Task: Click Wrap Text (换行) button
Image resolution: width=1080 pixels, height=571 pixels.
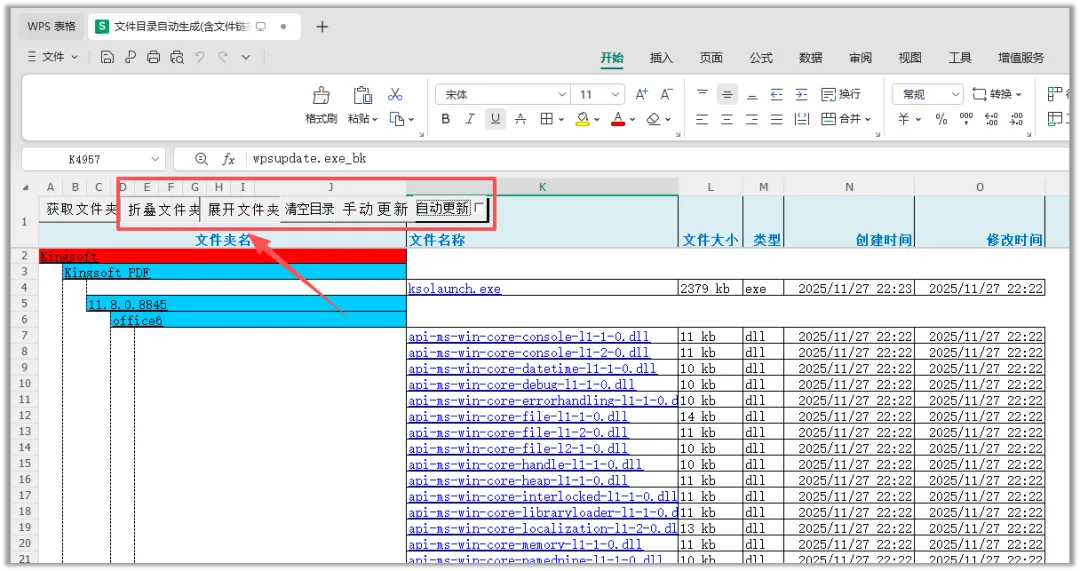Action: click(x=841, y=94)
